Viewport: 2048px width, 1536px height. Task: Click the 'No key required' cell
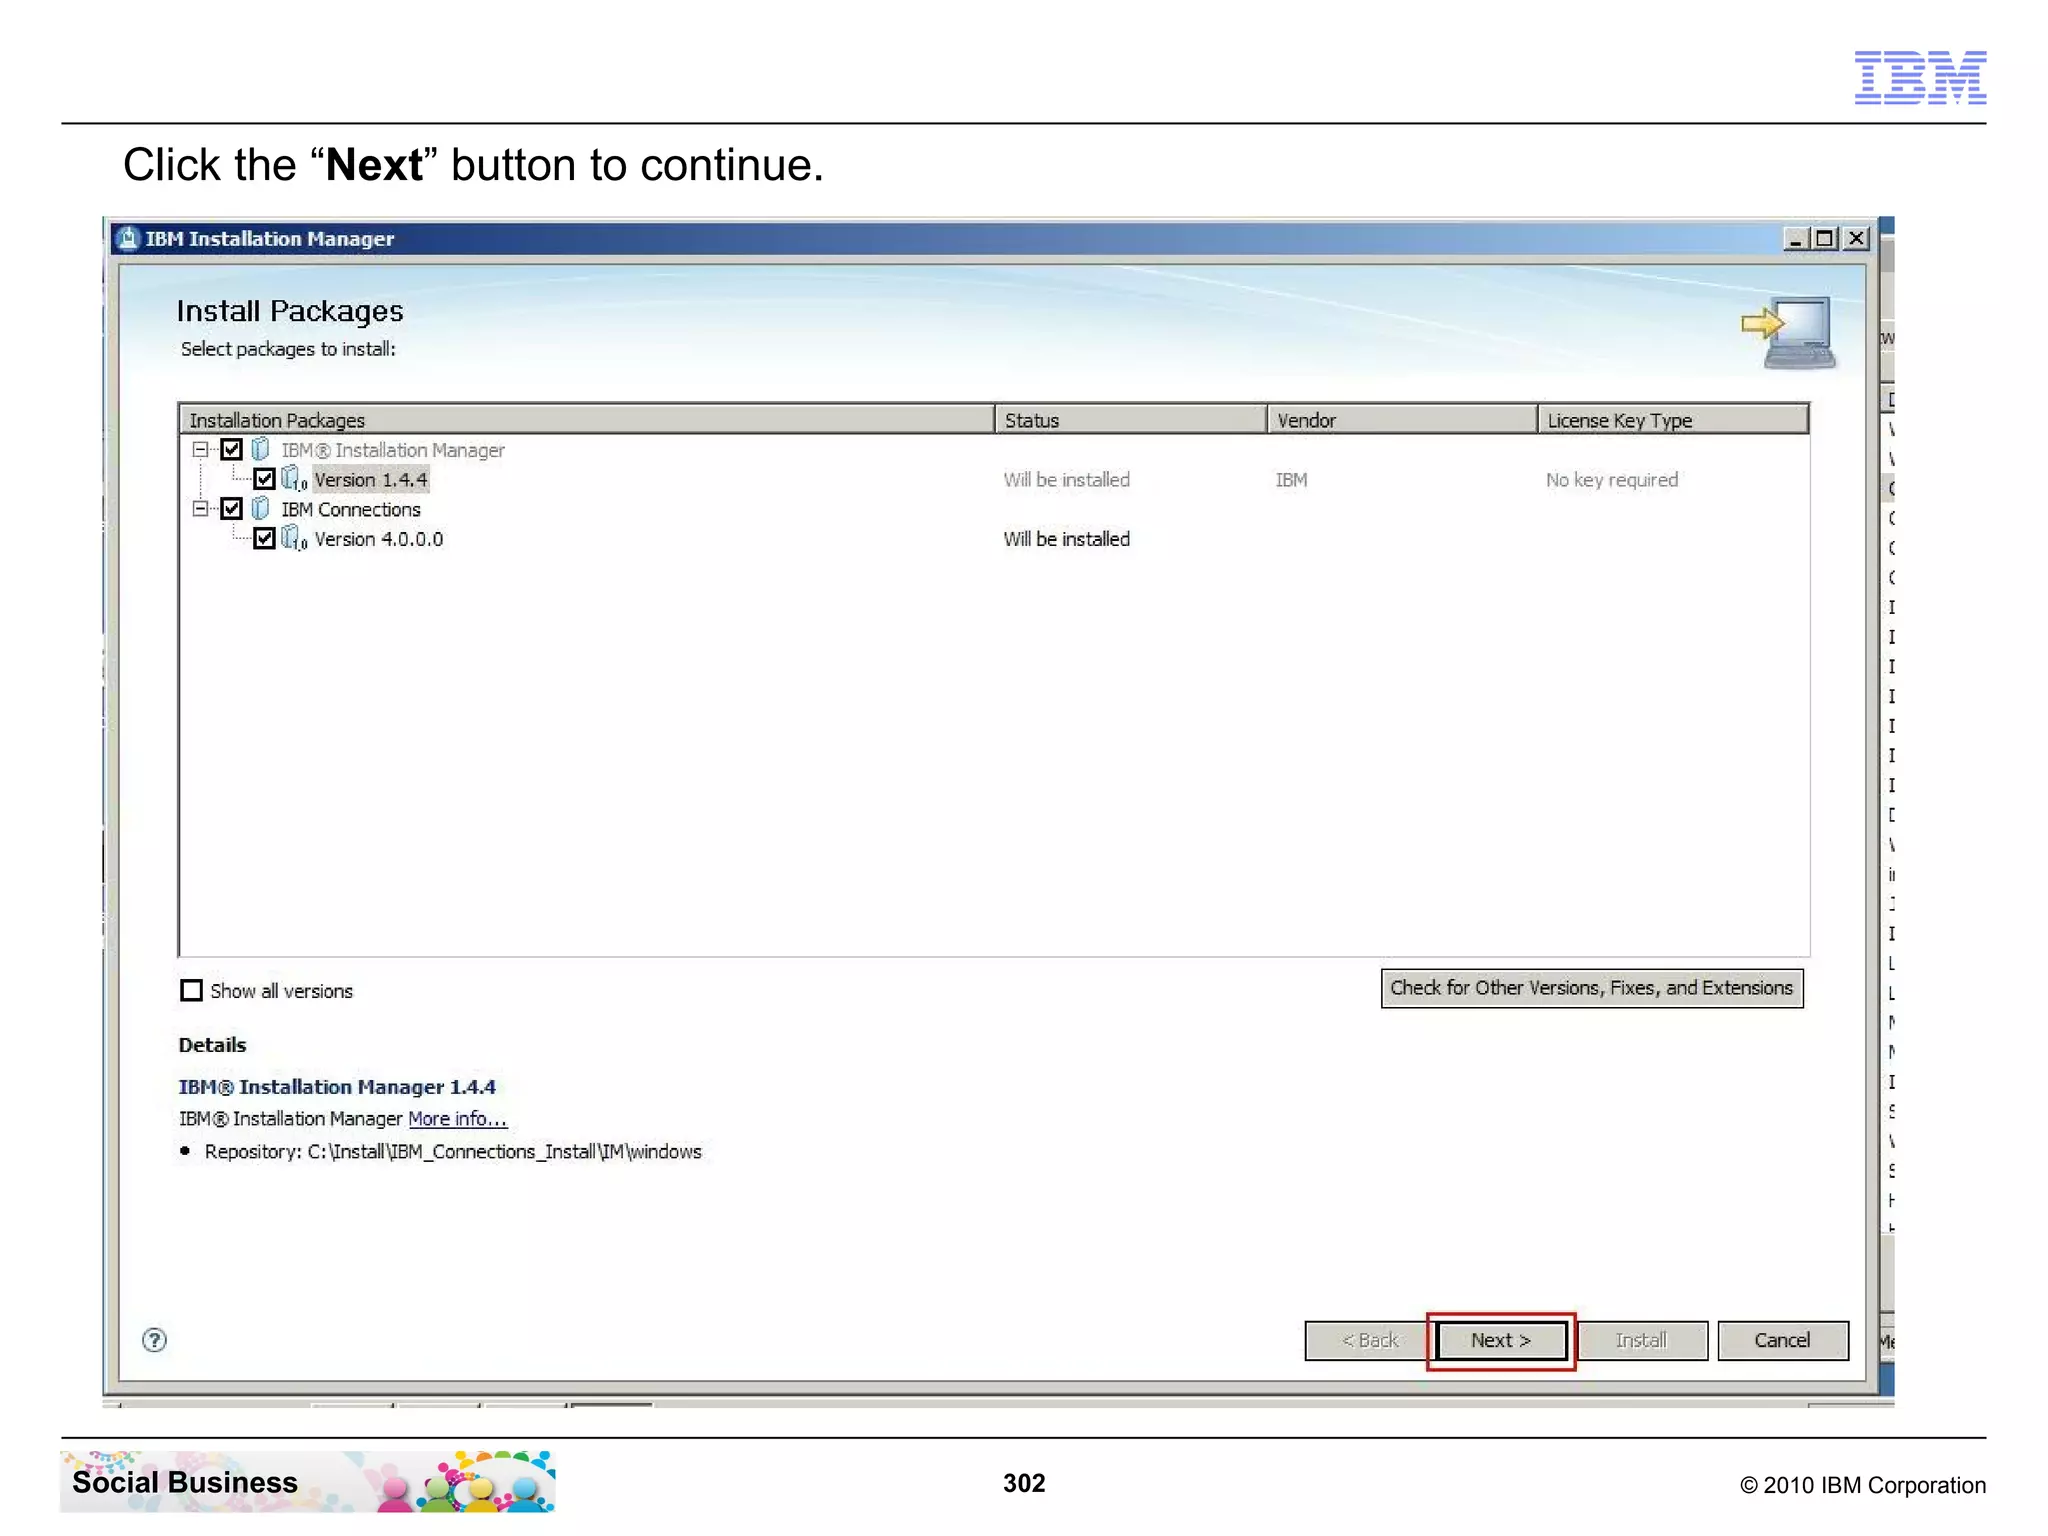pos(1612,480)
